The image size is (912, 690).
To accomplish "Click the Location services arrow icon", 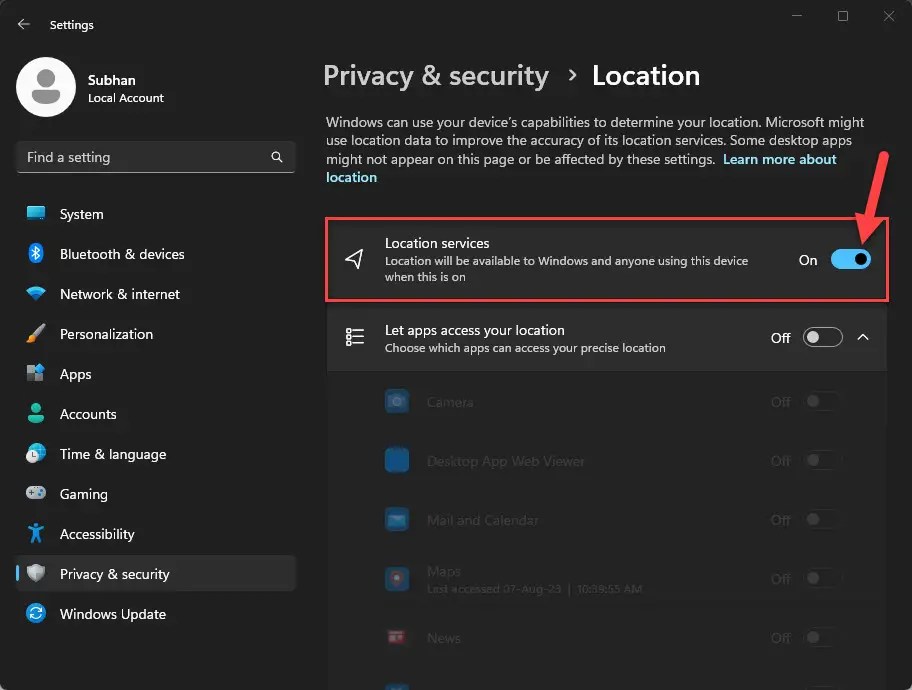I will [354, 259].
